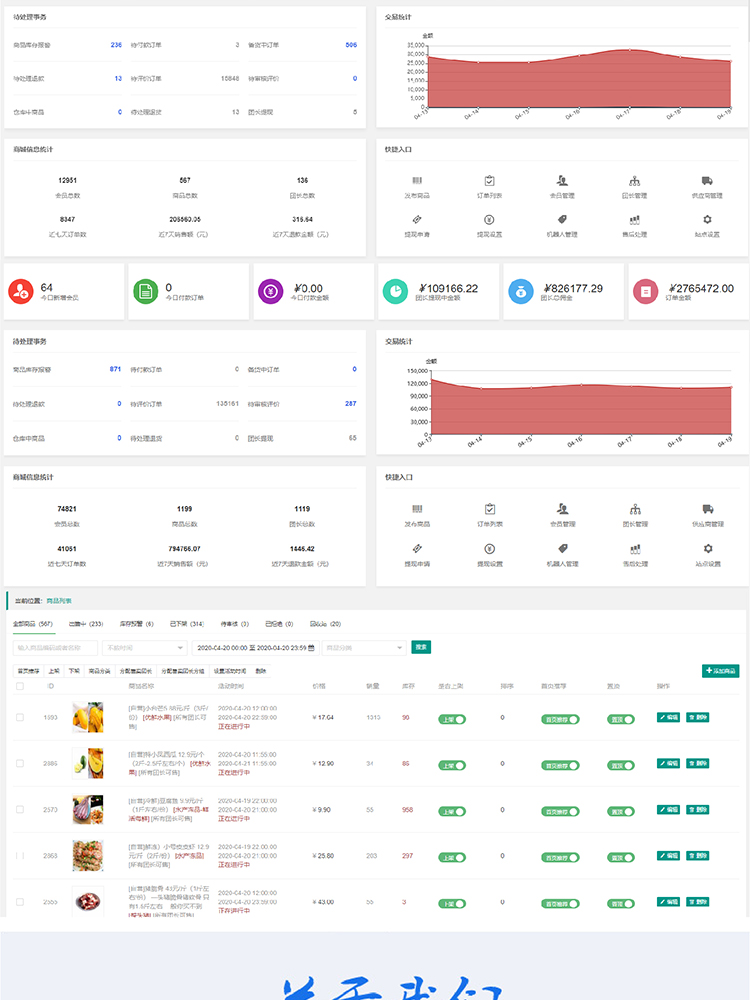Open 供应商管理 truck icon in upper quick-entry panel
Image resolution: width=750 pixels, height=1000 pixels.
[707, 181]
